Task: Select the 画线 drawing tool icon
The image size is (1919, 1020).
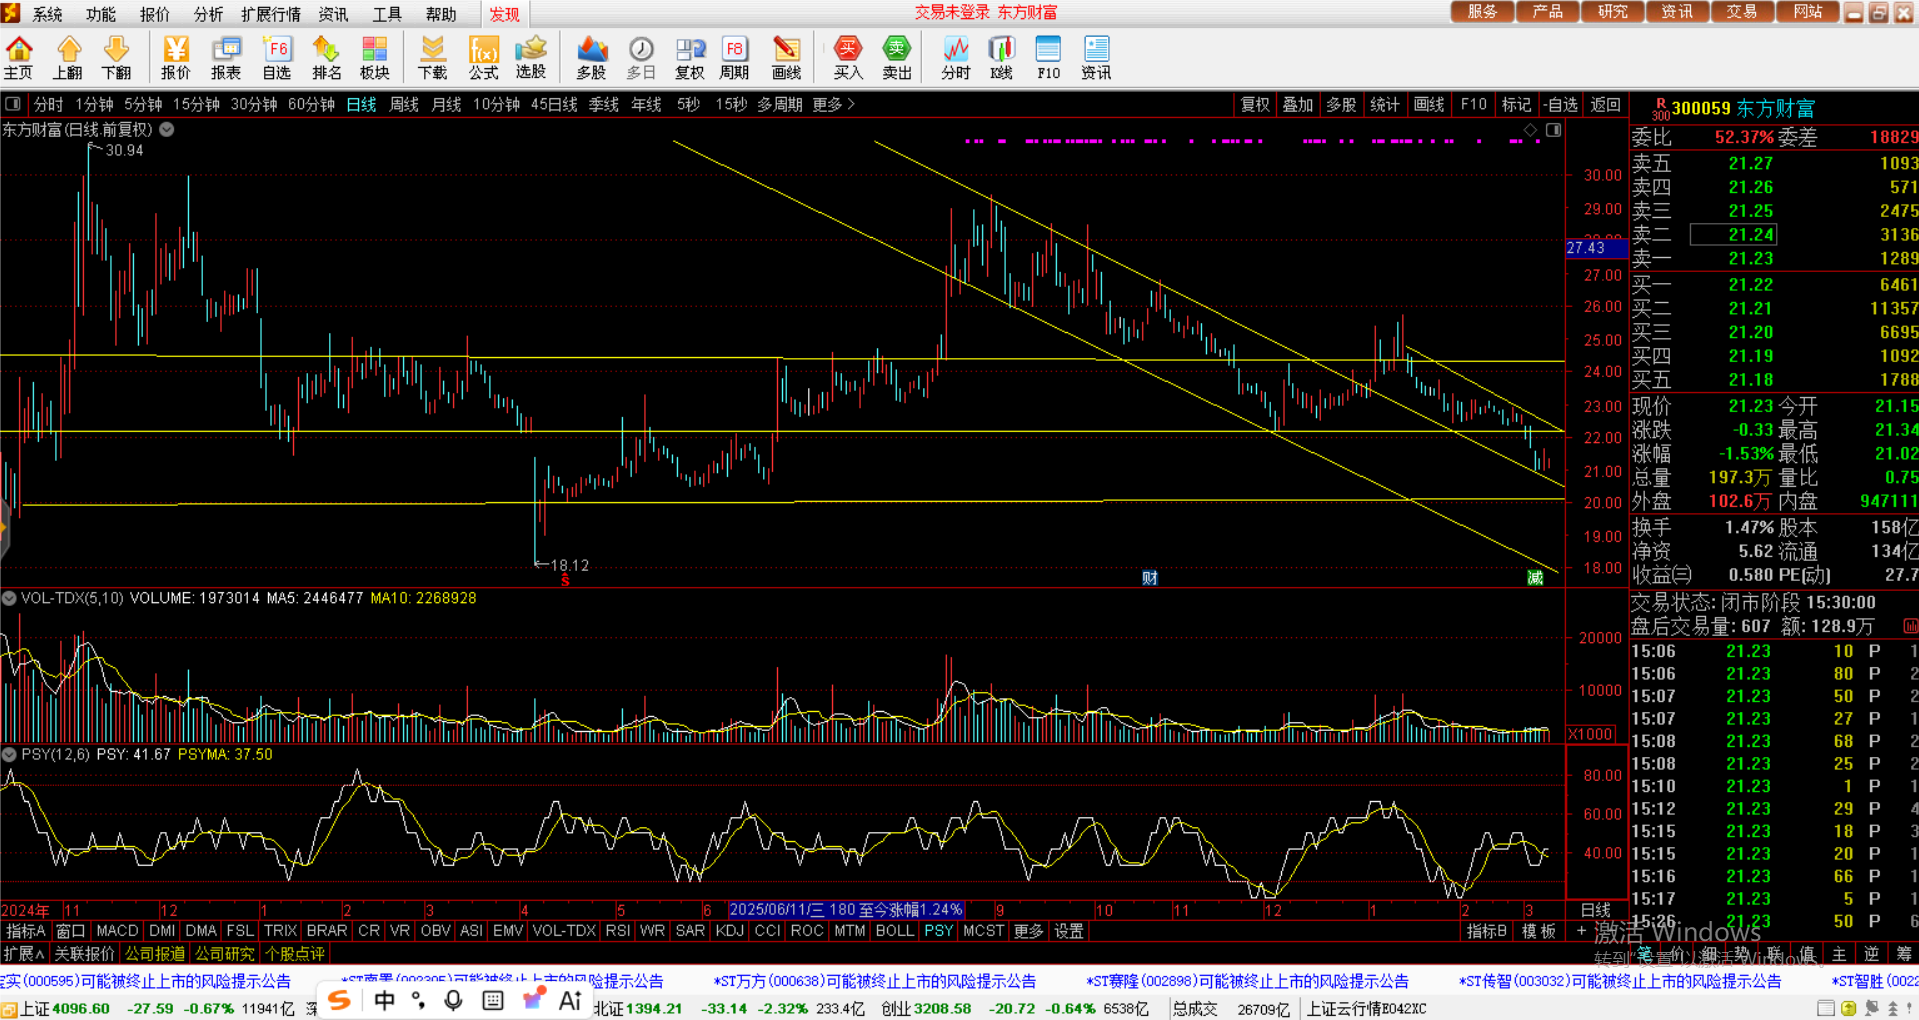Action: [787, 58]
